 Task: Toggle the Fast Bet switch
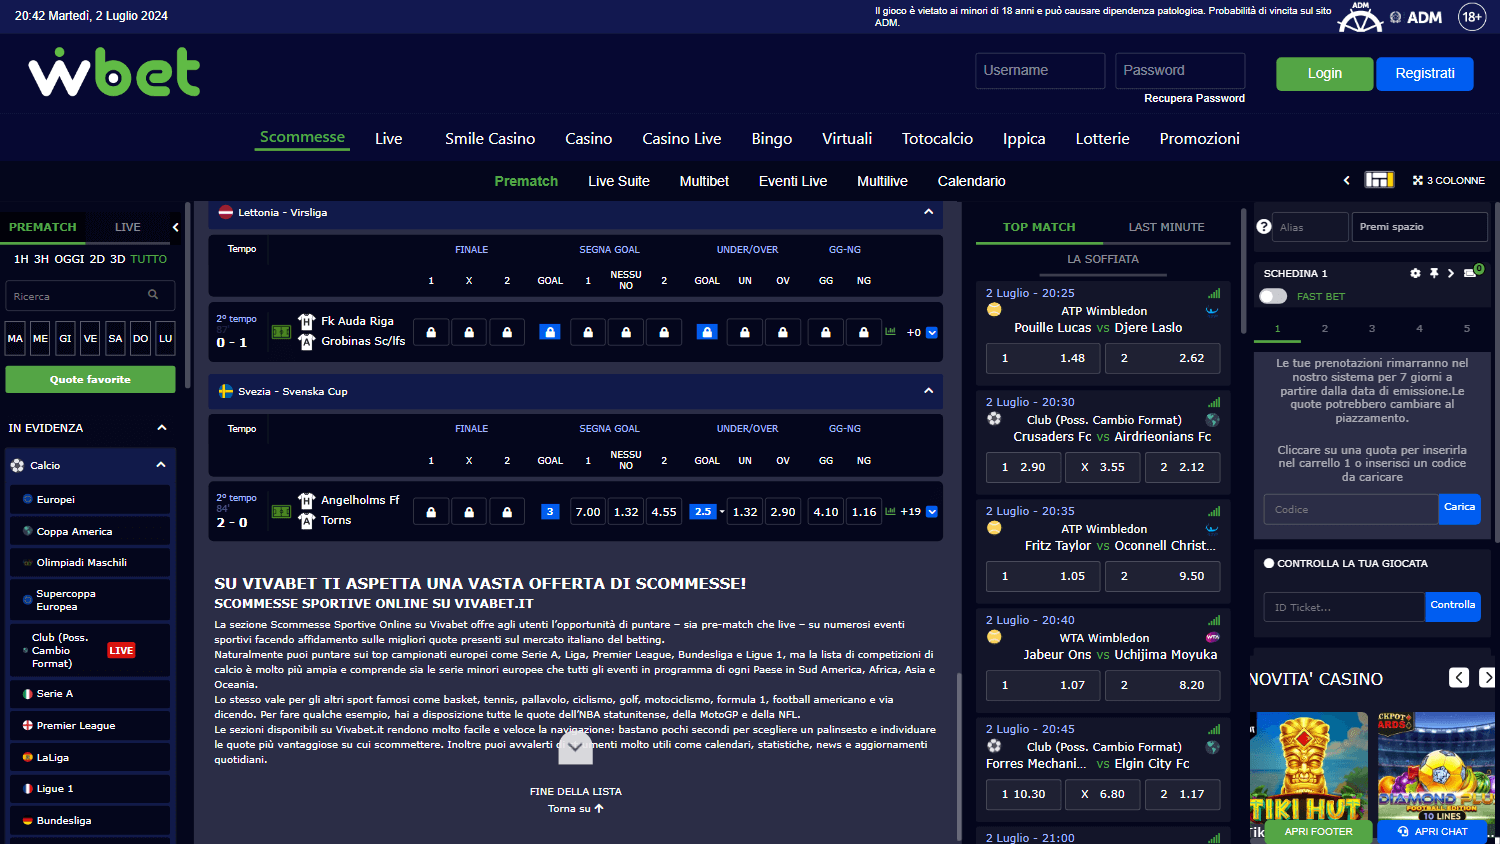[x=1273, y=296]
